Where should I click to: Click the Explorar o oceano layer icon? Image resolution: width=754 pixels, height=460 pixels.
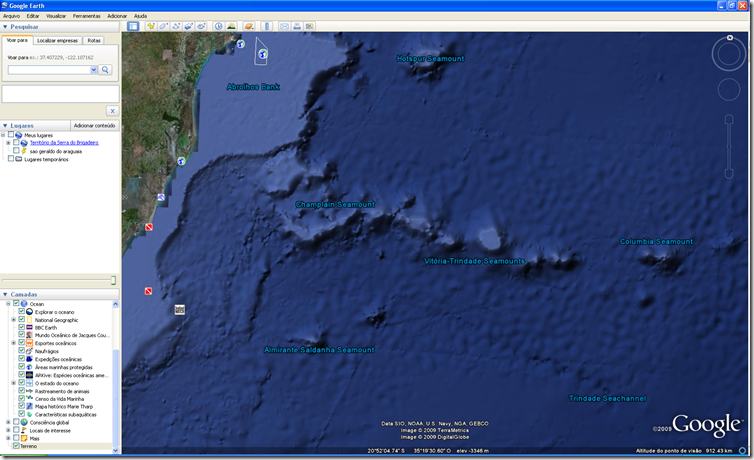(29, 312)
